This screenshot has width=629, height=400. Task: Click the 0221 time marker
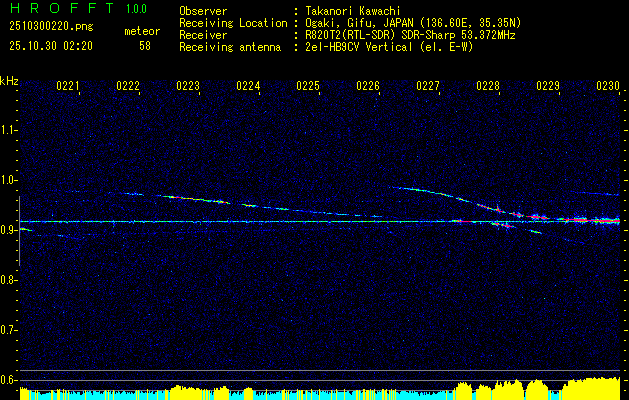(x=69, y=87)
